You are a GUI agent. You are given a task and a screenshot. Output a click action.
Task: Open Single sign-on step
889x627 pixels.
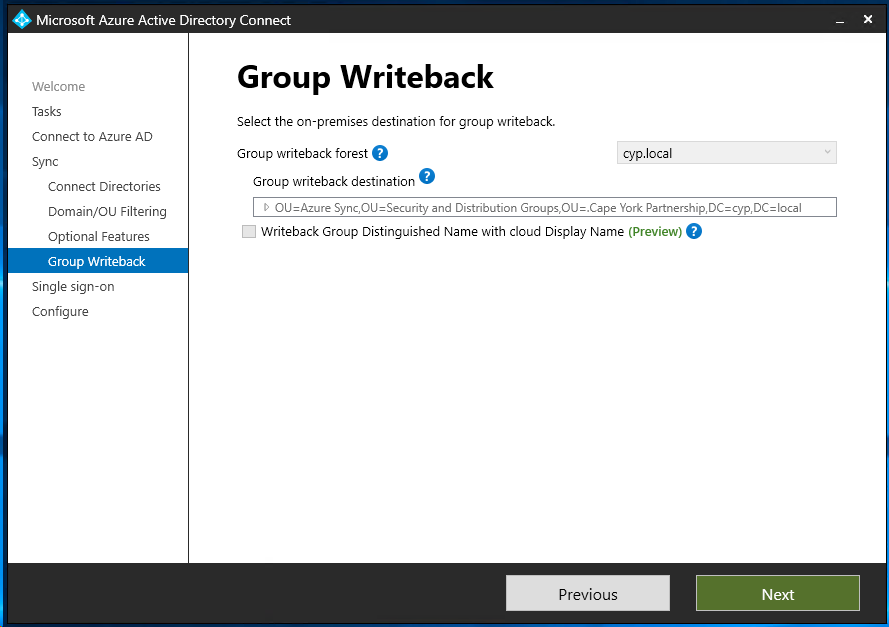coord(73,286)
